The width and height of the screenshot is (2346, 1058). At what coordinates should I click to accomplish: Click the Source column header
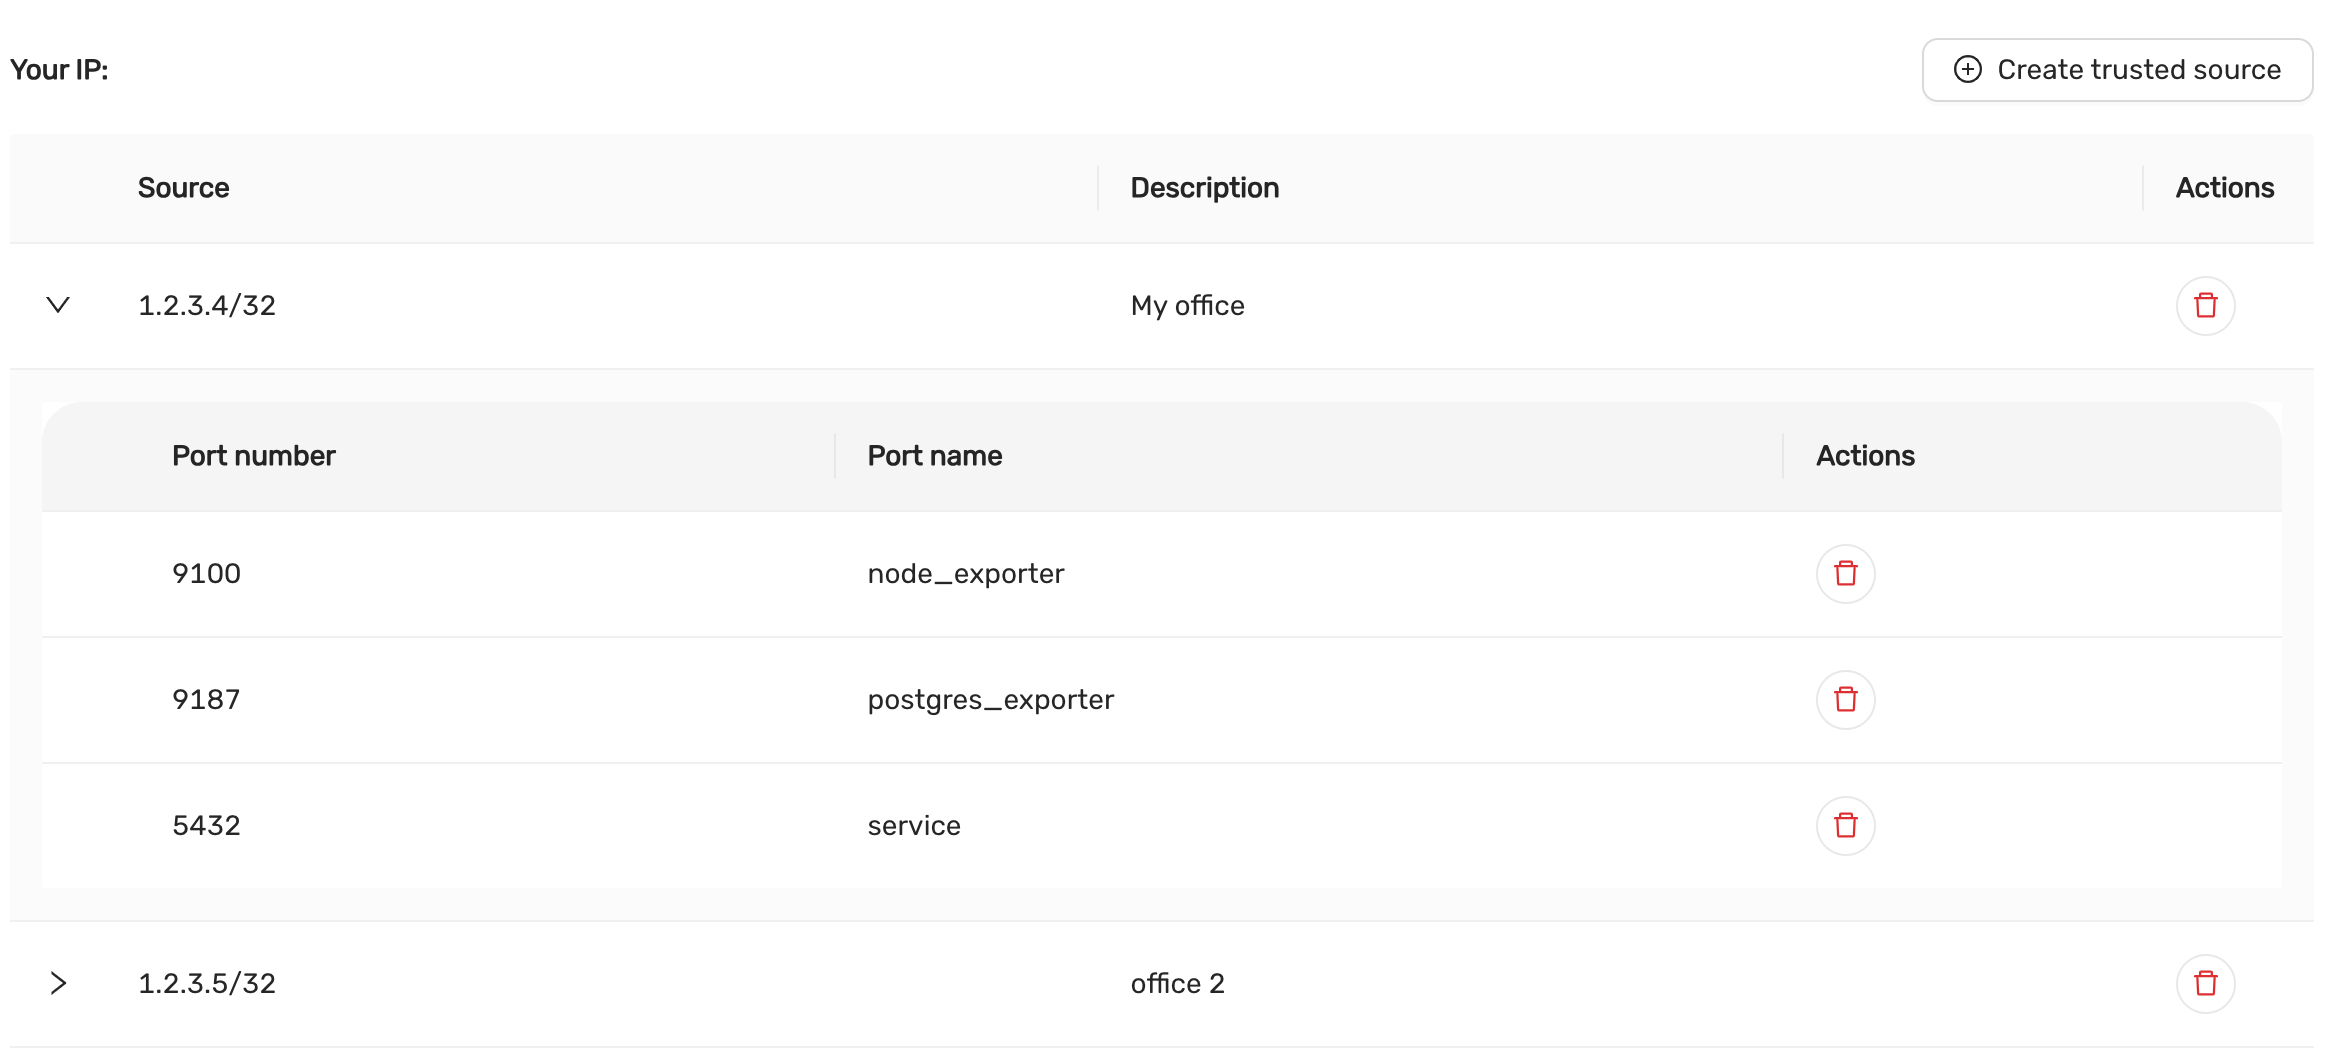tap(183, 188)
